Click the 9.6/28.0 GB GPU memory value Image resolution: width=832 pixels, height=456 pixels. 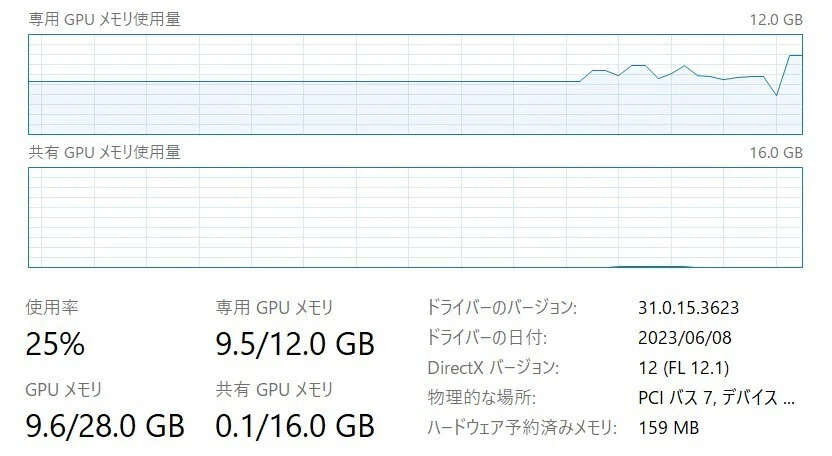point(105,426)
